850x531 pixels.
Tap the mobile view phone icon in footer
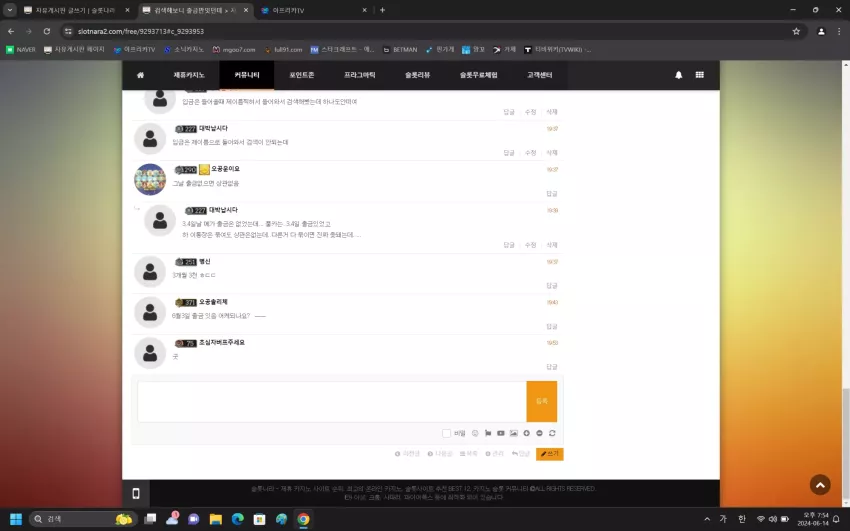(136, 493)
